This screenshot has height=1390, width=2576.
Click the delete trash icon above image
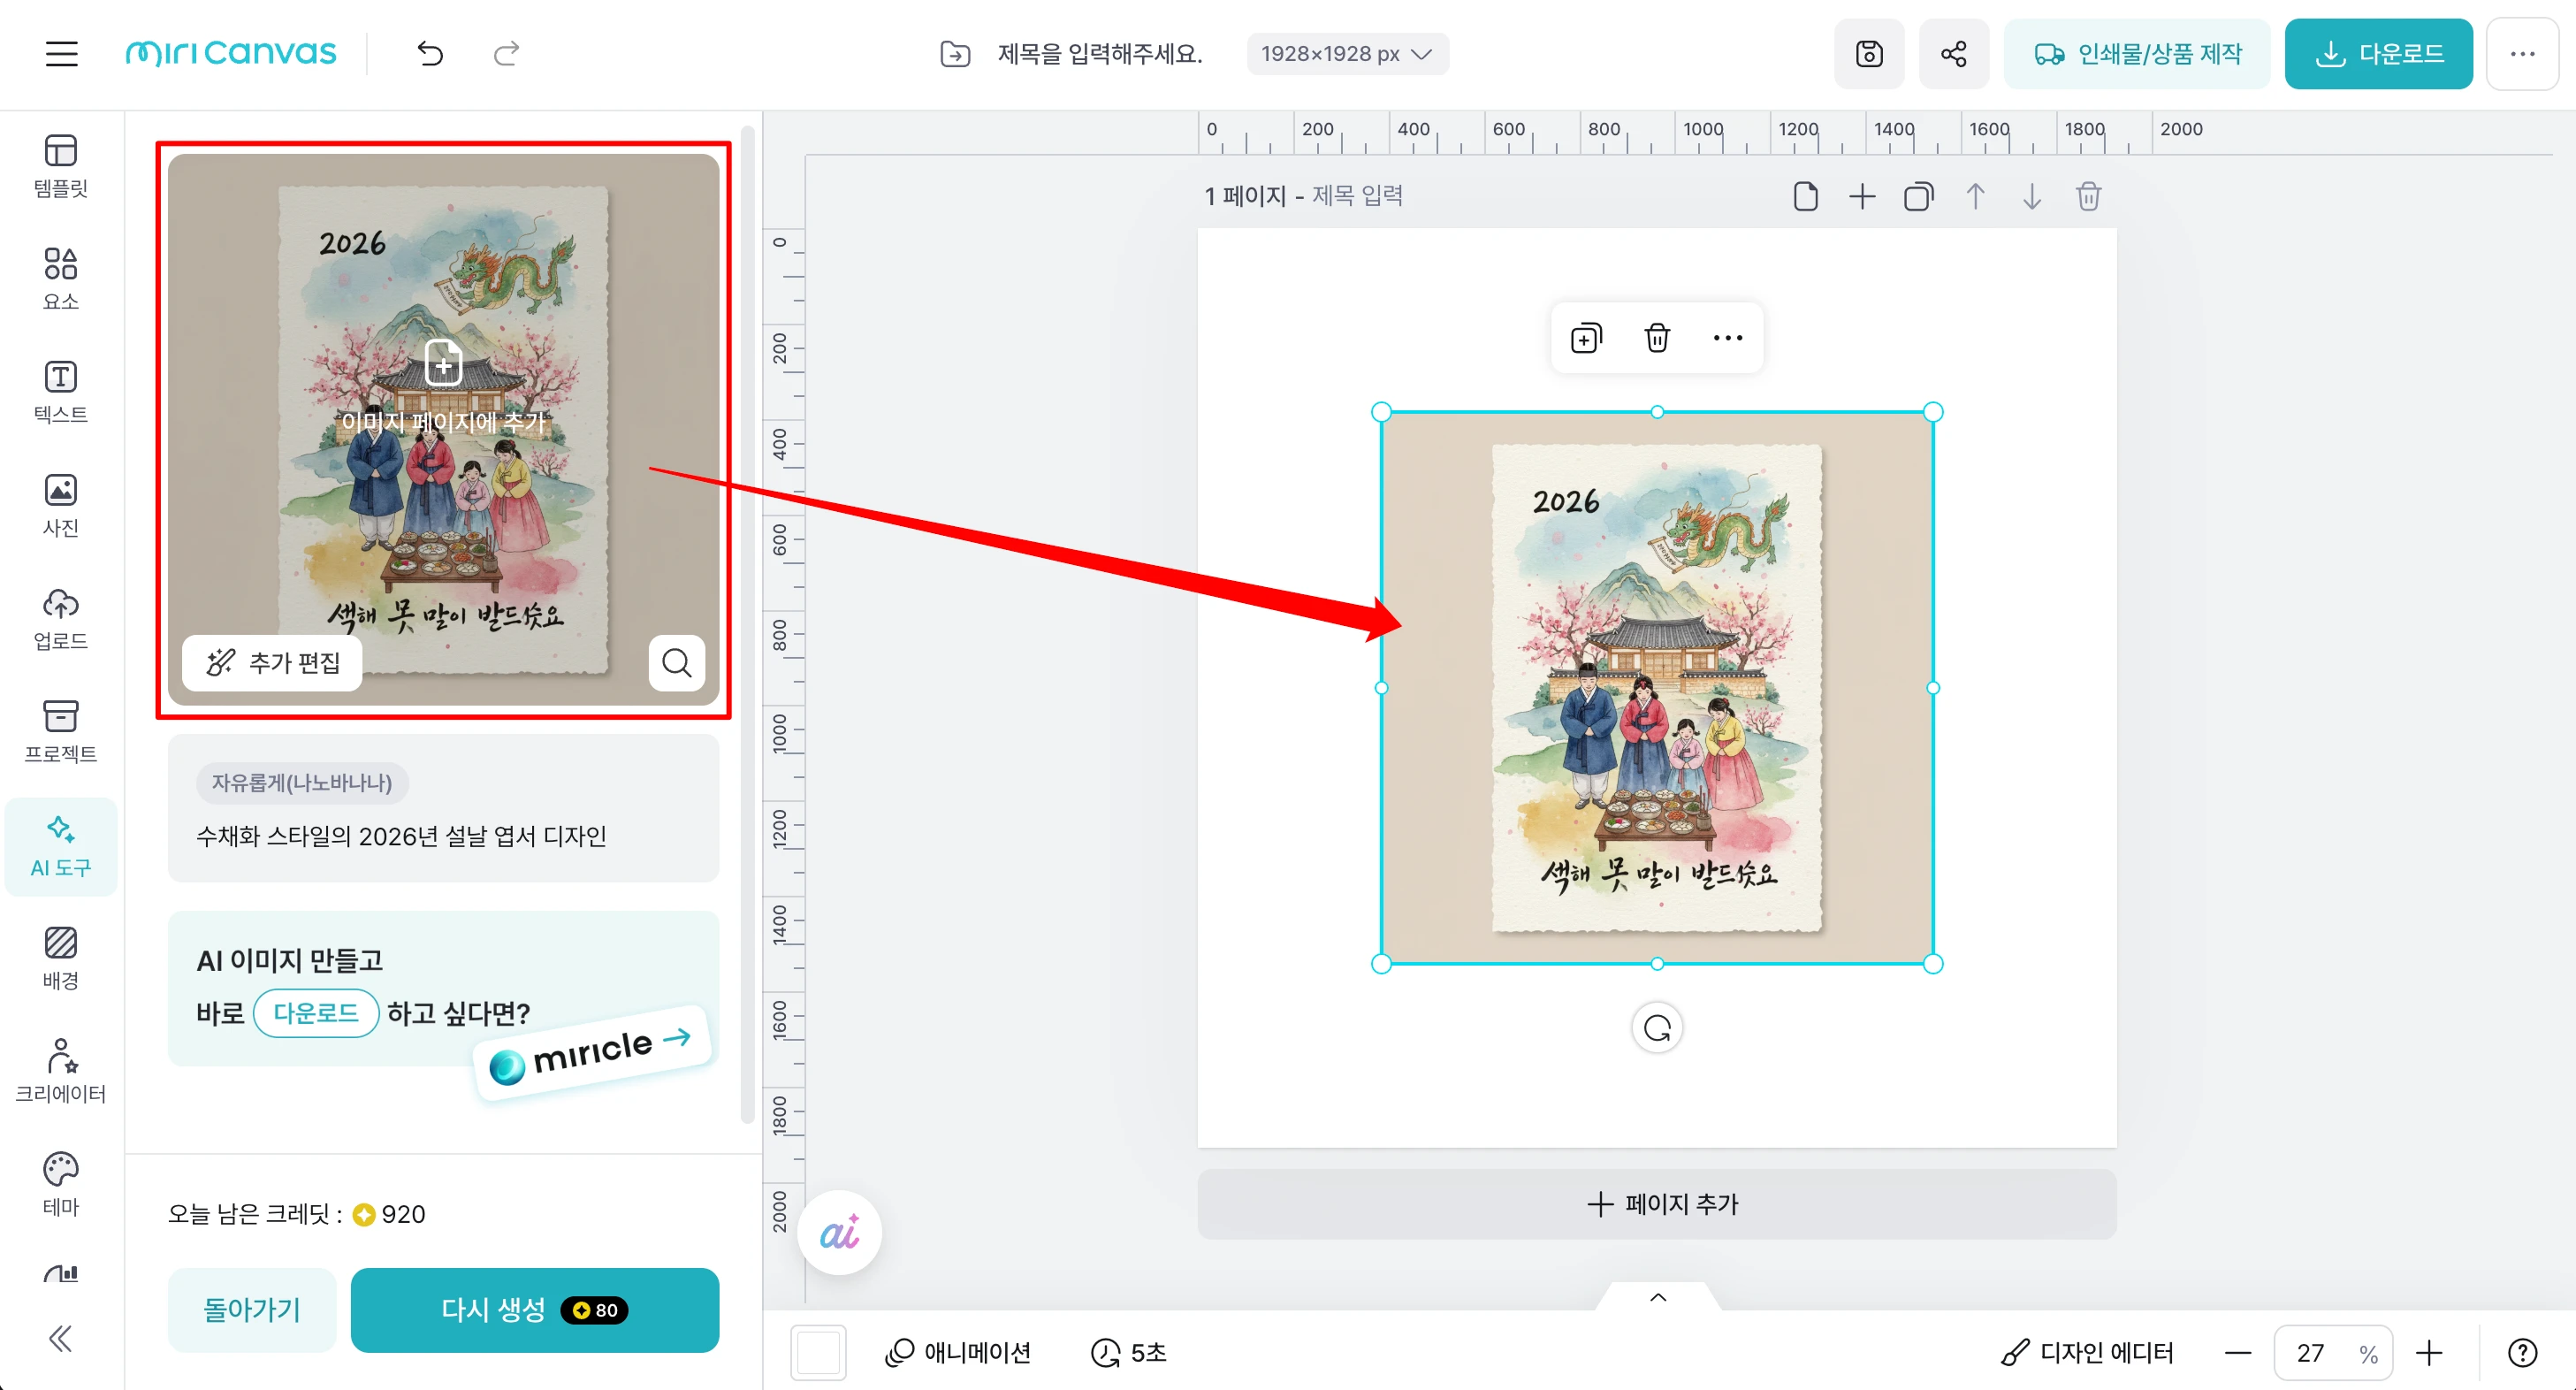[x=1657, y=338]
